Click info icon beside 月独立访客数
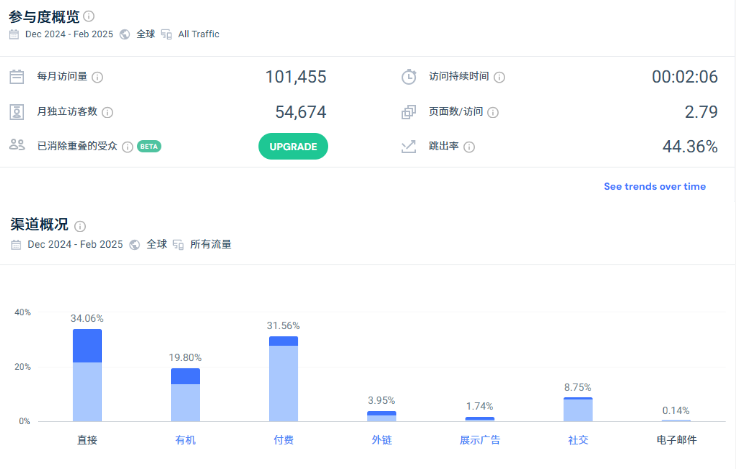This screenshot has height=469, width=736. tap(107, 113)
